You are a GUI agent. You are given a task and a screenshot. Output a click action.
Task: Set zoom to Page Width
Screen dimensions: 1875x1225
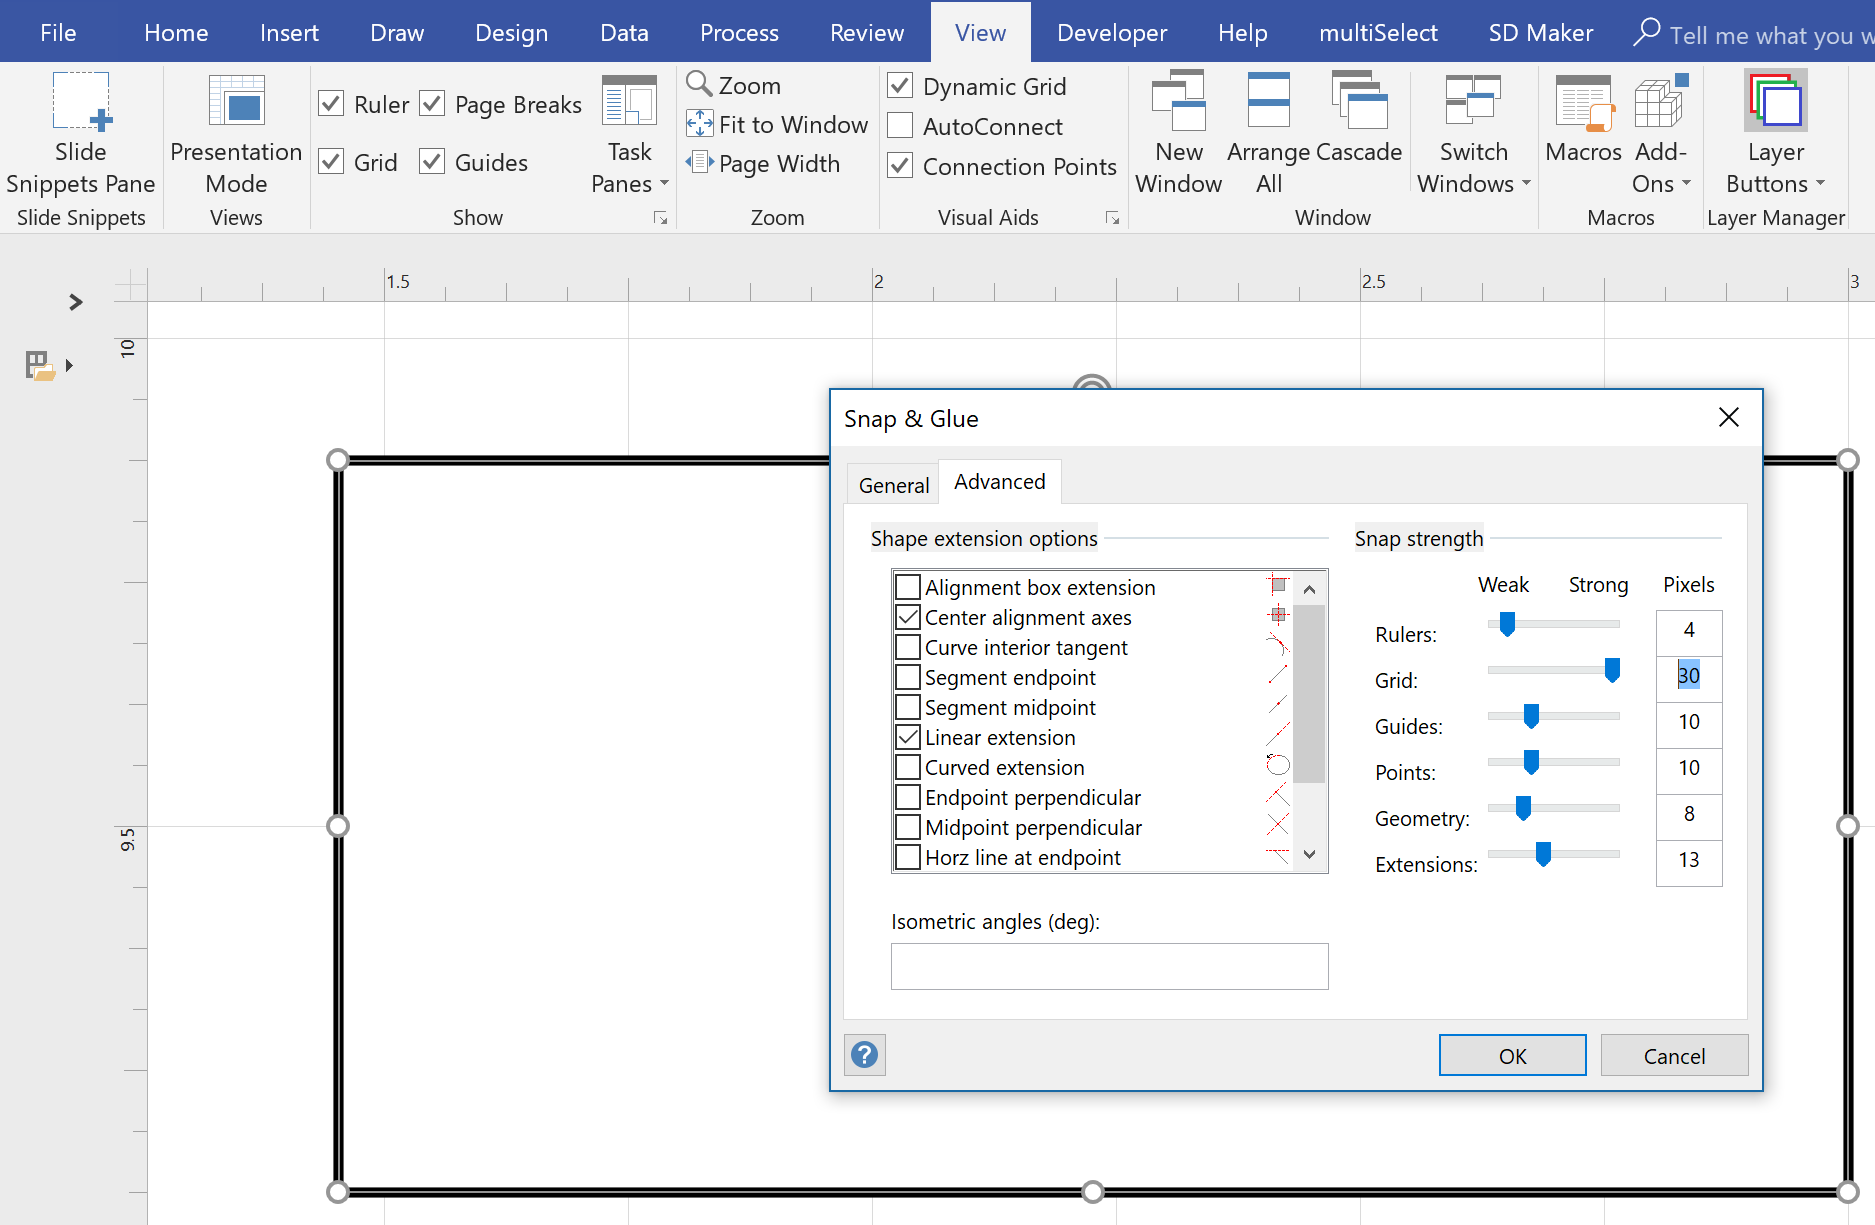coord(765,163)
